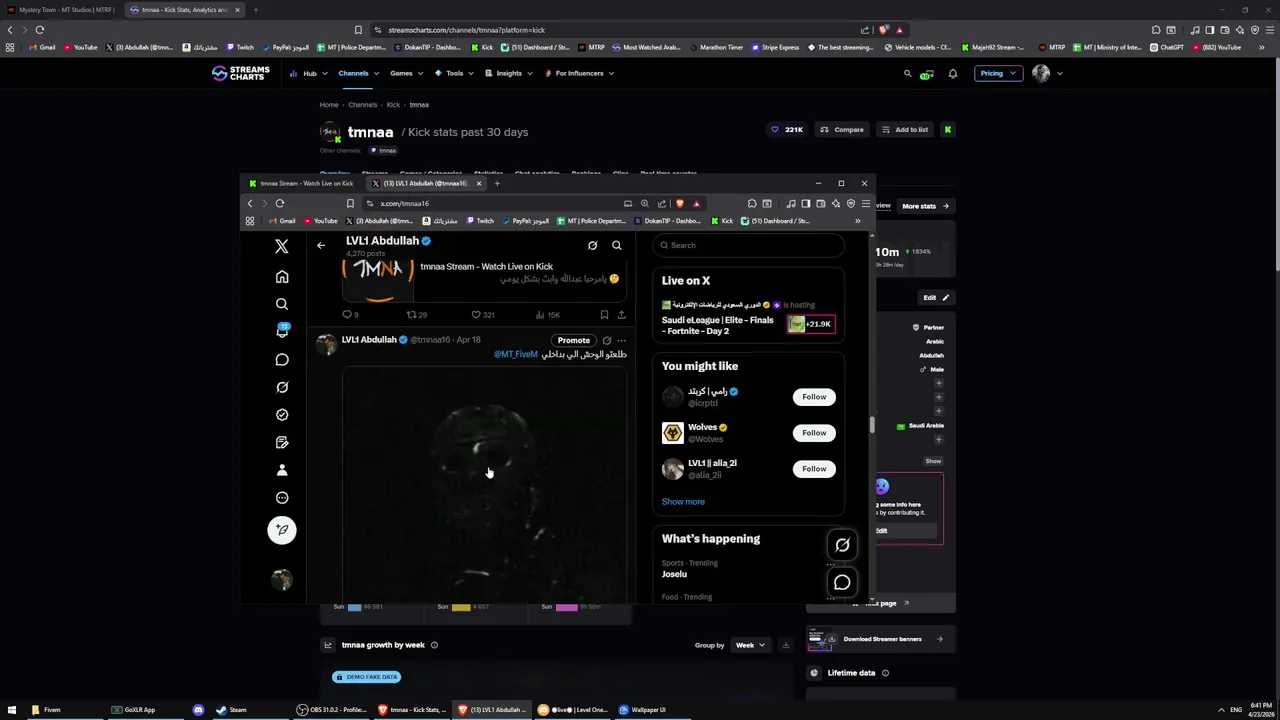
Task: Open Grok icon in X sidebar
Action: pyautogui.click(x=282, y=387)
